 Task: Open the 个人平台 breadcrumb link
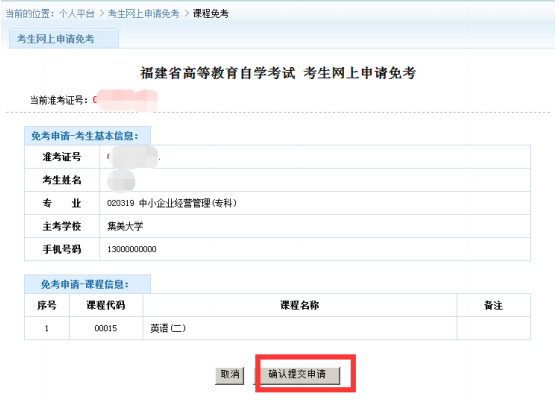[77, 14]
